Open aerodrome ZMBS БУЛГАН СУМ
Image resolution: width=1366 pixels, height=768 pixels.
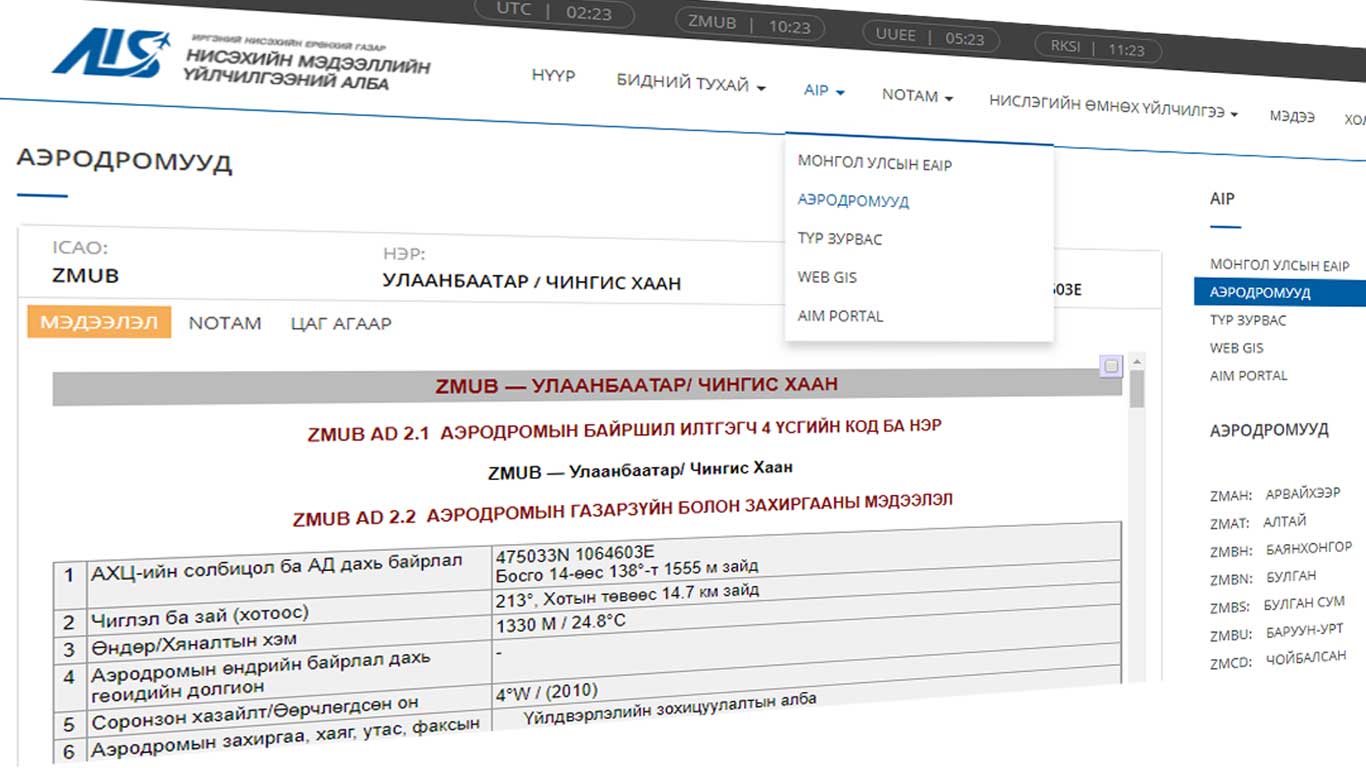click(x=1277, y=604)
